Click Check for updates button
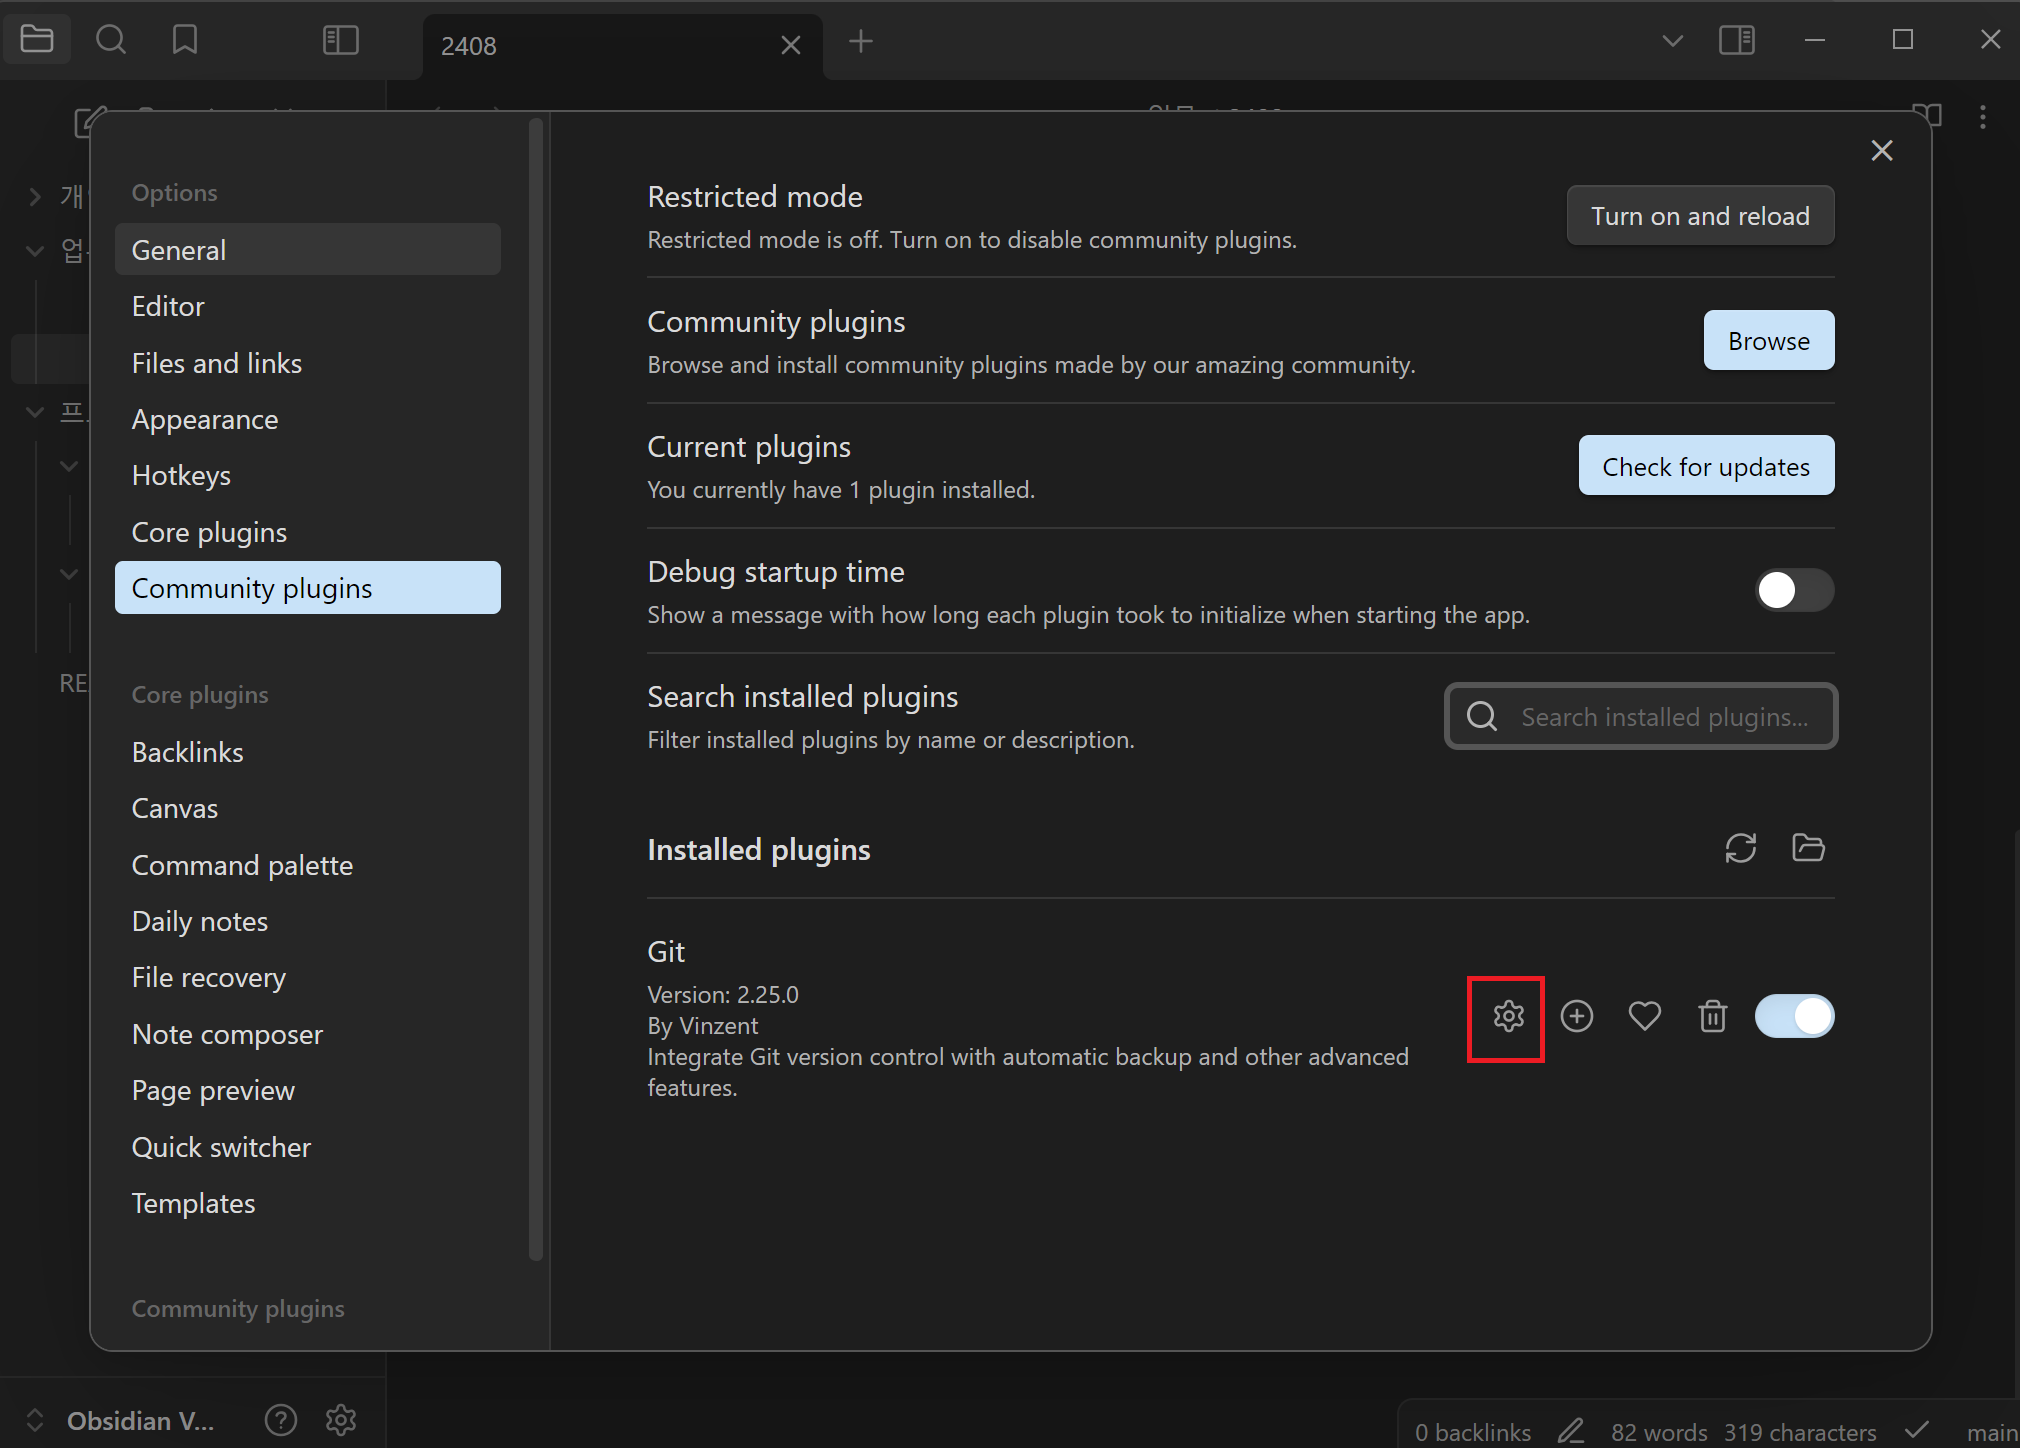This screenshot has height=1448, width=2020. click(1705, 467)
